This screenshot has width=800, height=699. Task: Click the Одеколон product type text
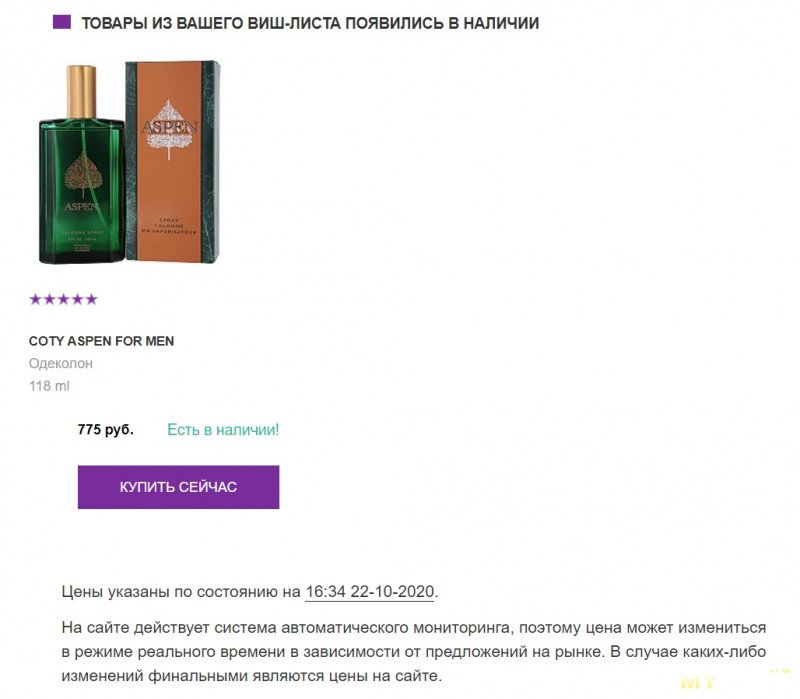coord(61,363)
